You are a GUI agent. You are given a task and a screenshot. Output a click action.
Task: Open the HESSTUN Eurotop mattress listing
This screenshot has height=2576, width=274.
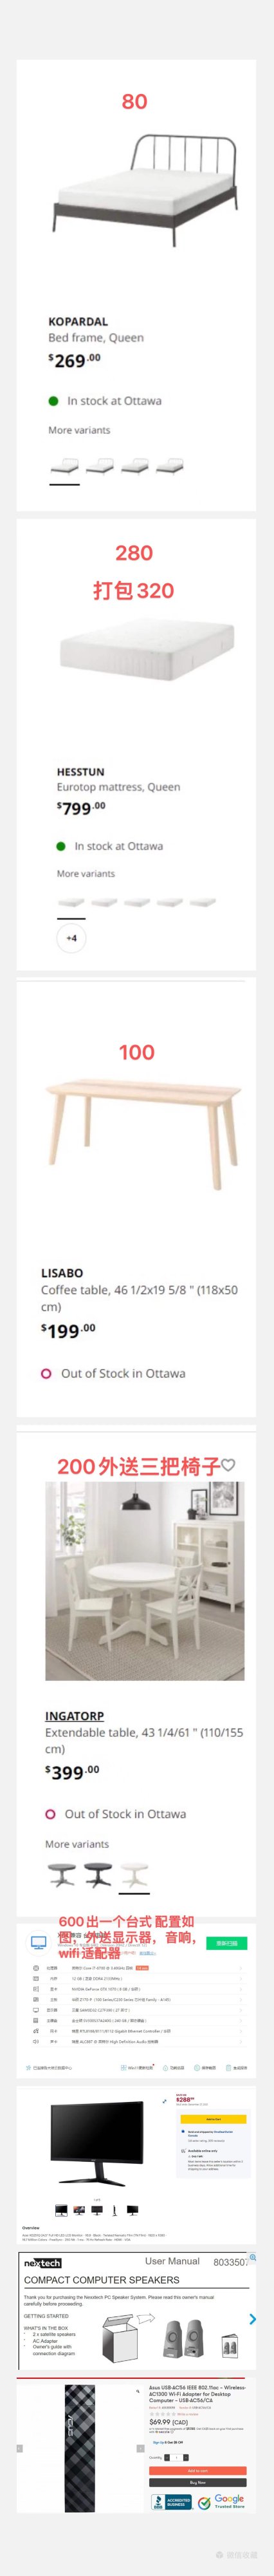pos(80,772)
